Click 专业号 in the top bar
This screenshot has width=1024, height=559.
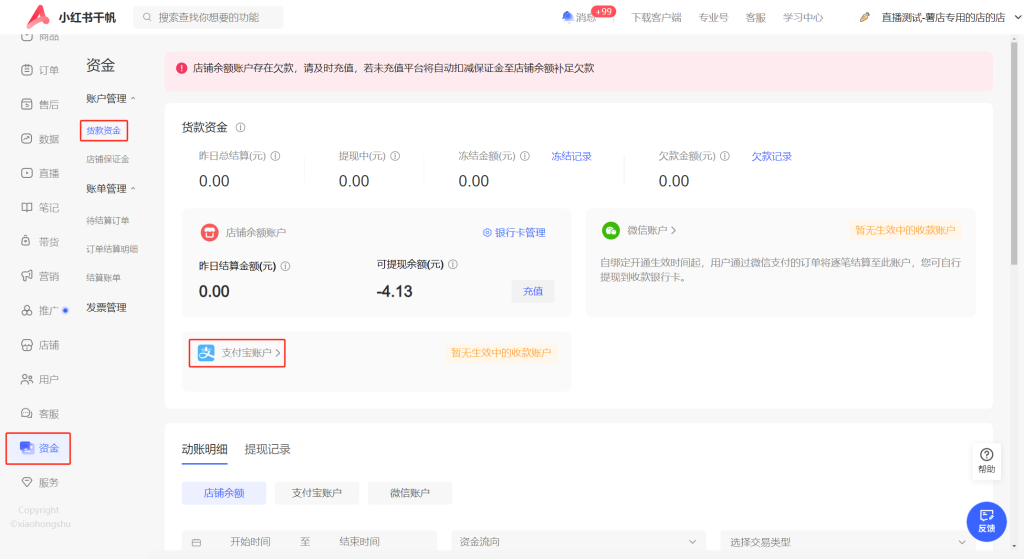pyautogui.click(x=713, y=18)
